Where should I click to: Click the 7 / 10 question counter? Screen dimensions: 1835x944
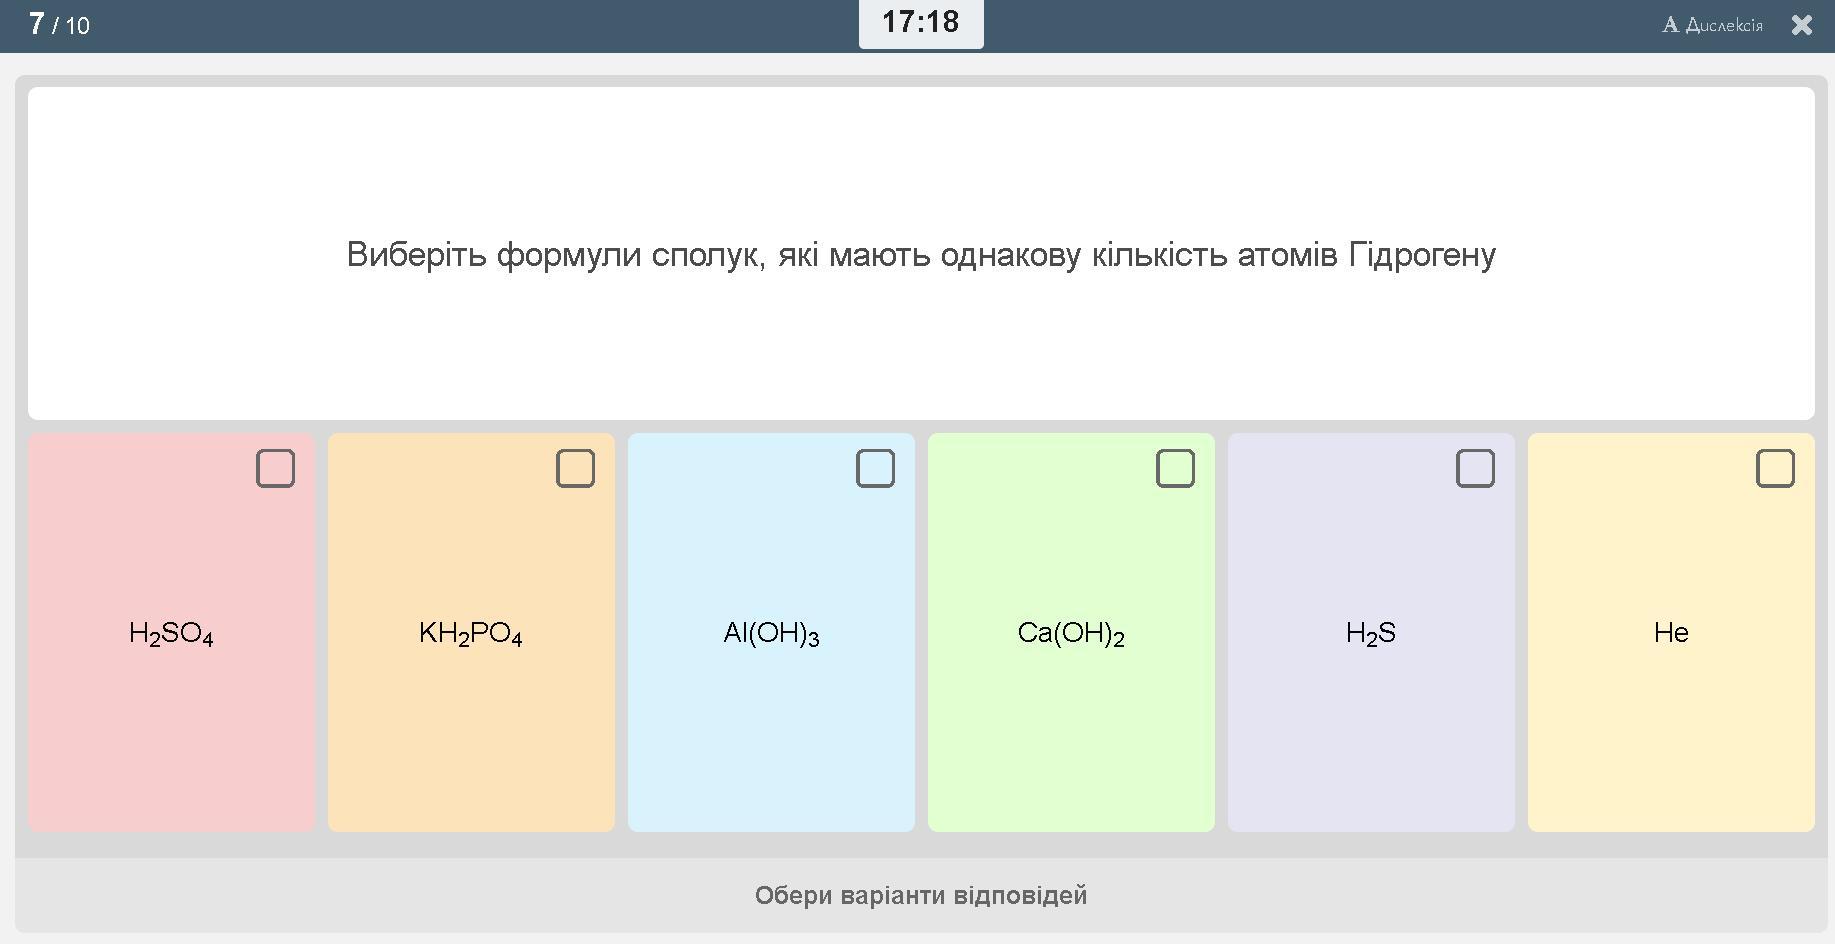pos(59,25)
